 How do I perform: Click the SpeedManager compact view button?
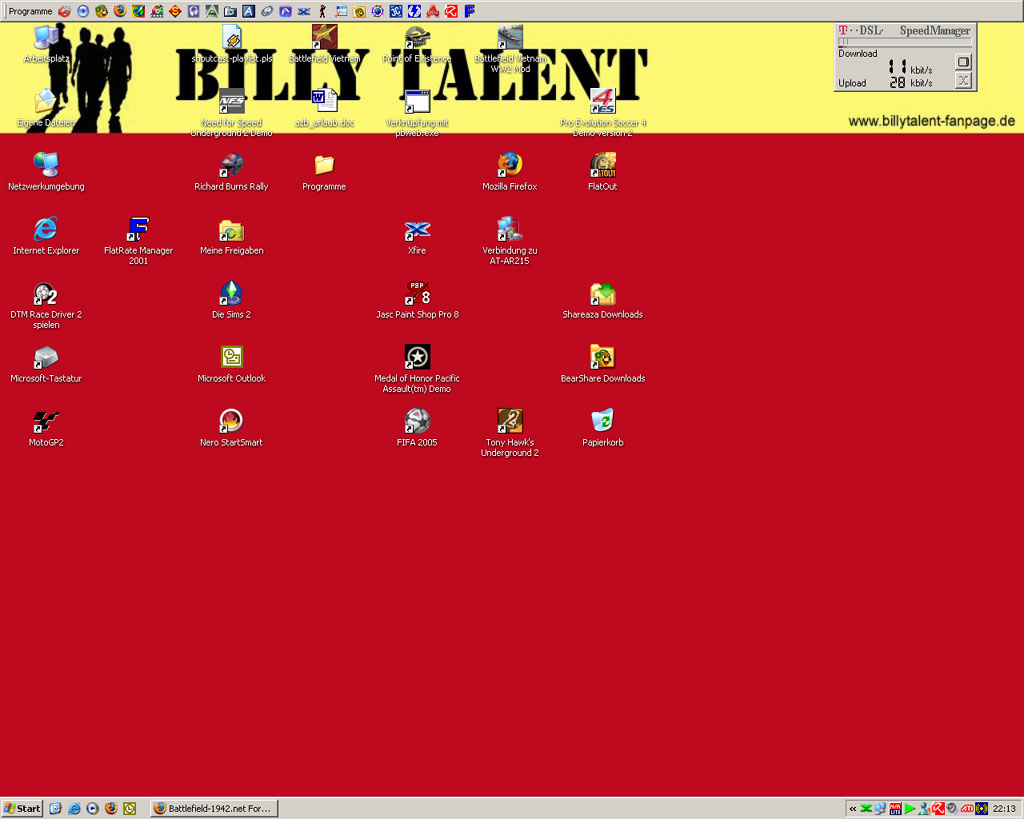tap(963, 62)
